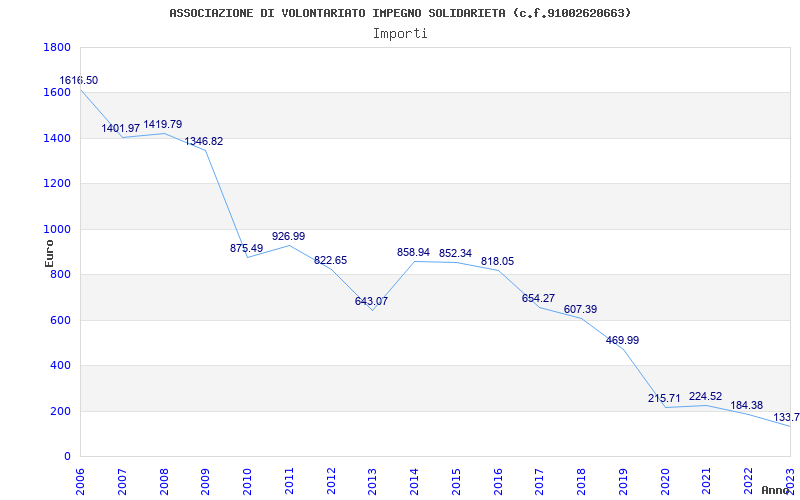Click the 224.52 data label
Viewport: 800px width, 500px height.
[706, 396]
